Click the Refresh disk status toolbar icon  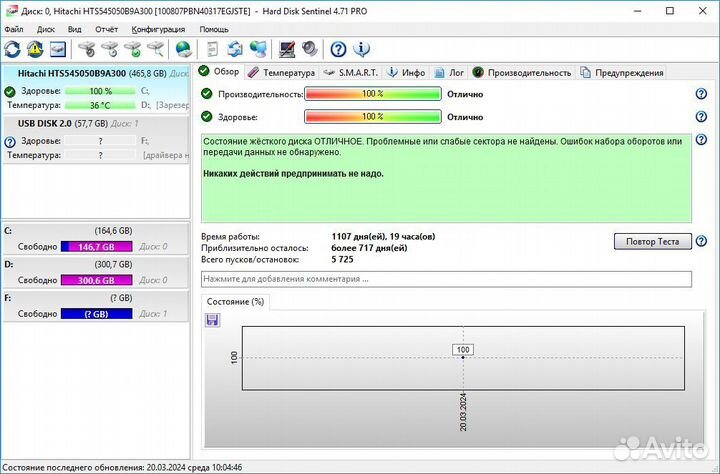click(x=12, y=49)
